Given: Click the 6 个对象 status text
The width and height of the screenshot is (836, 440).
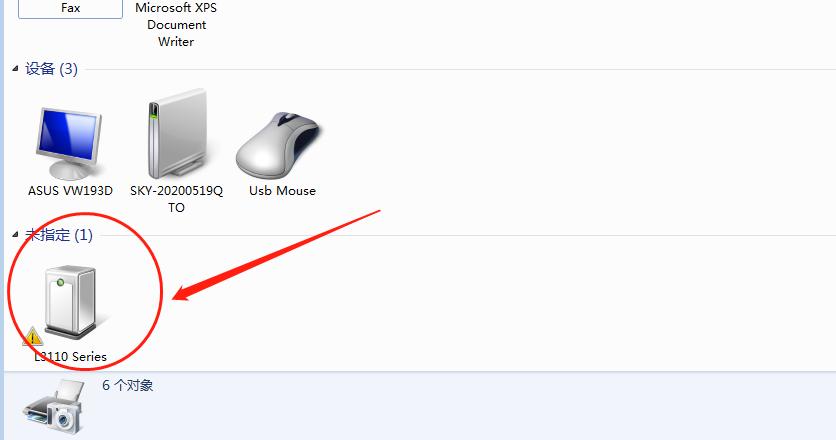Looking at the screenshot, I should pos(127,385).
